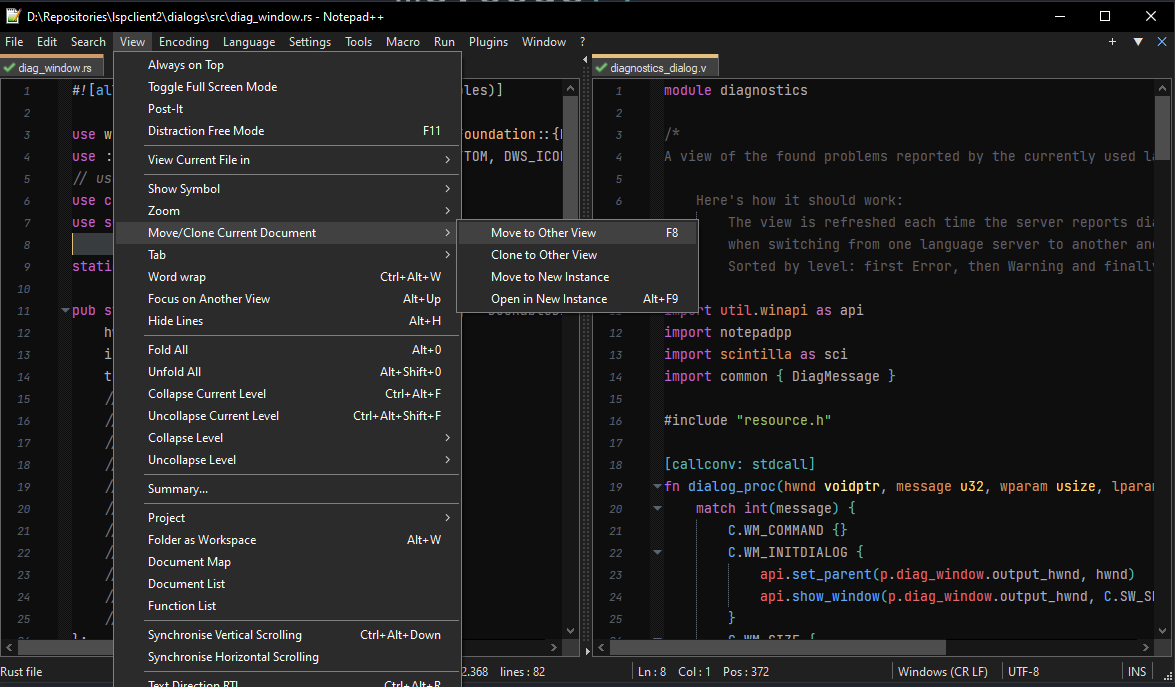This screenshot has height=687, width=1175.
Task: Click right view vertical scrollbar thumb
Action: tap(1162, 127)
